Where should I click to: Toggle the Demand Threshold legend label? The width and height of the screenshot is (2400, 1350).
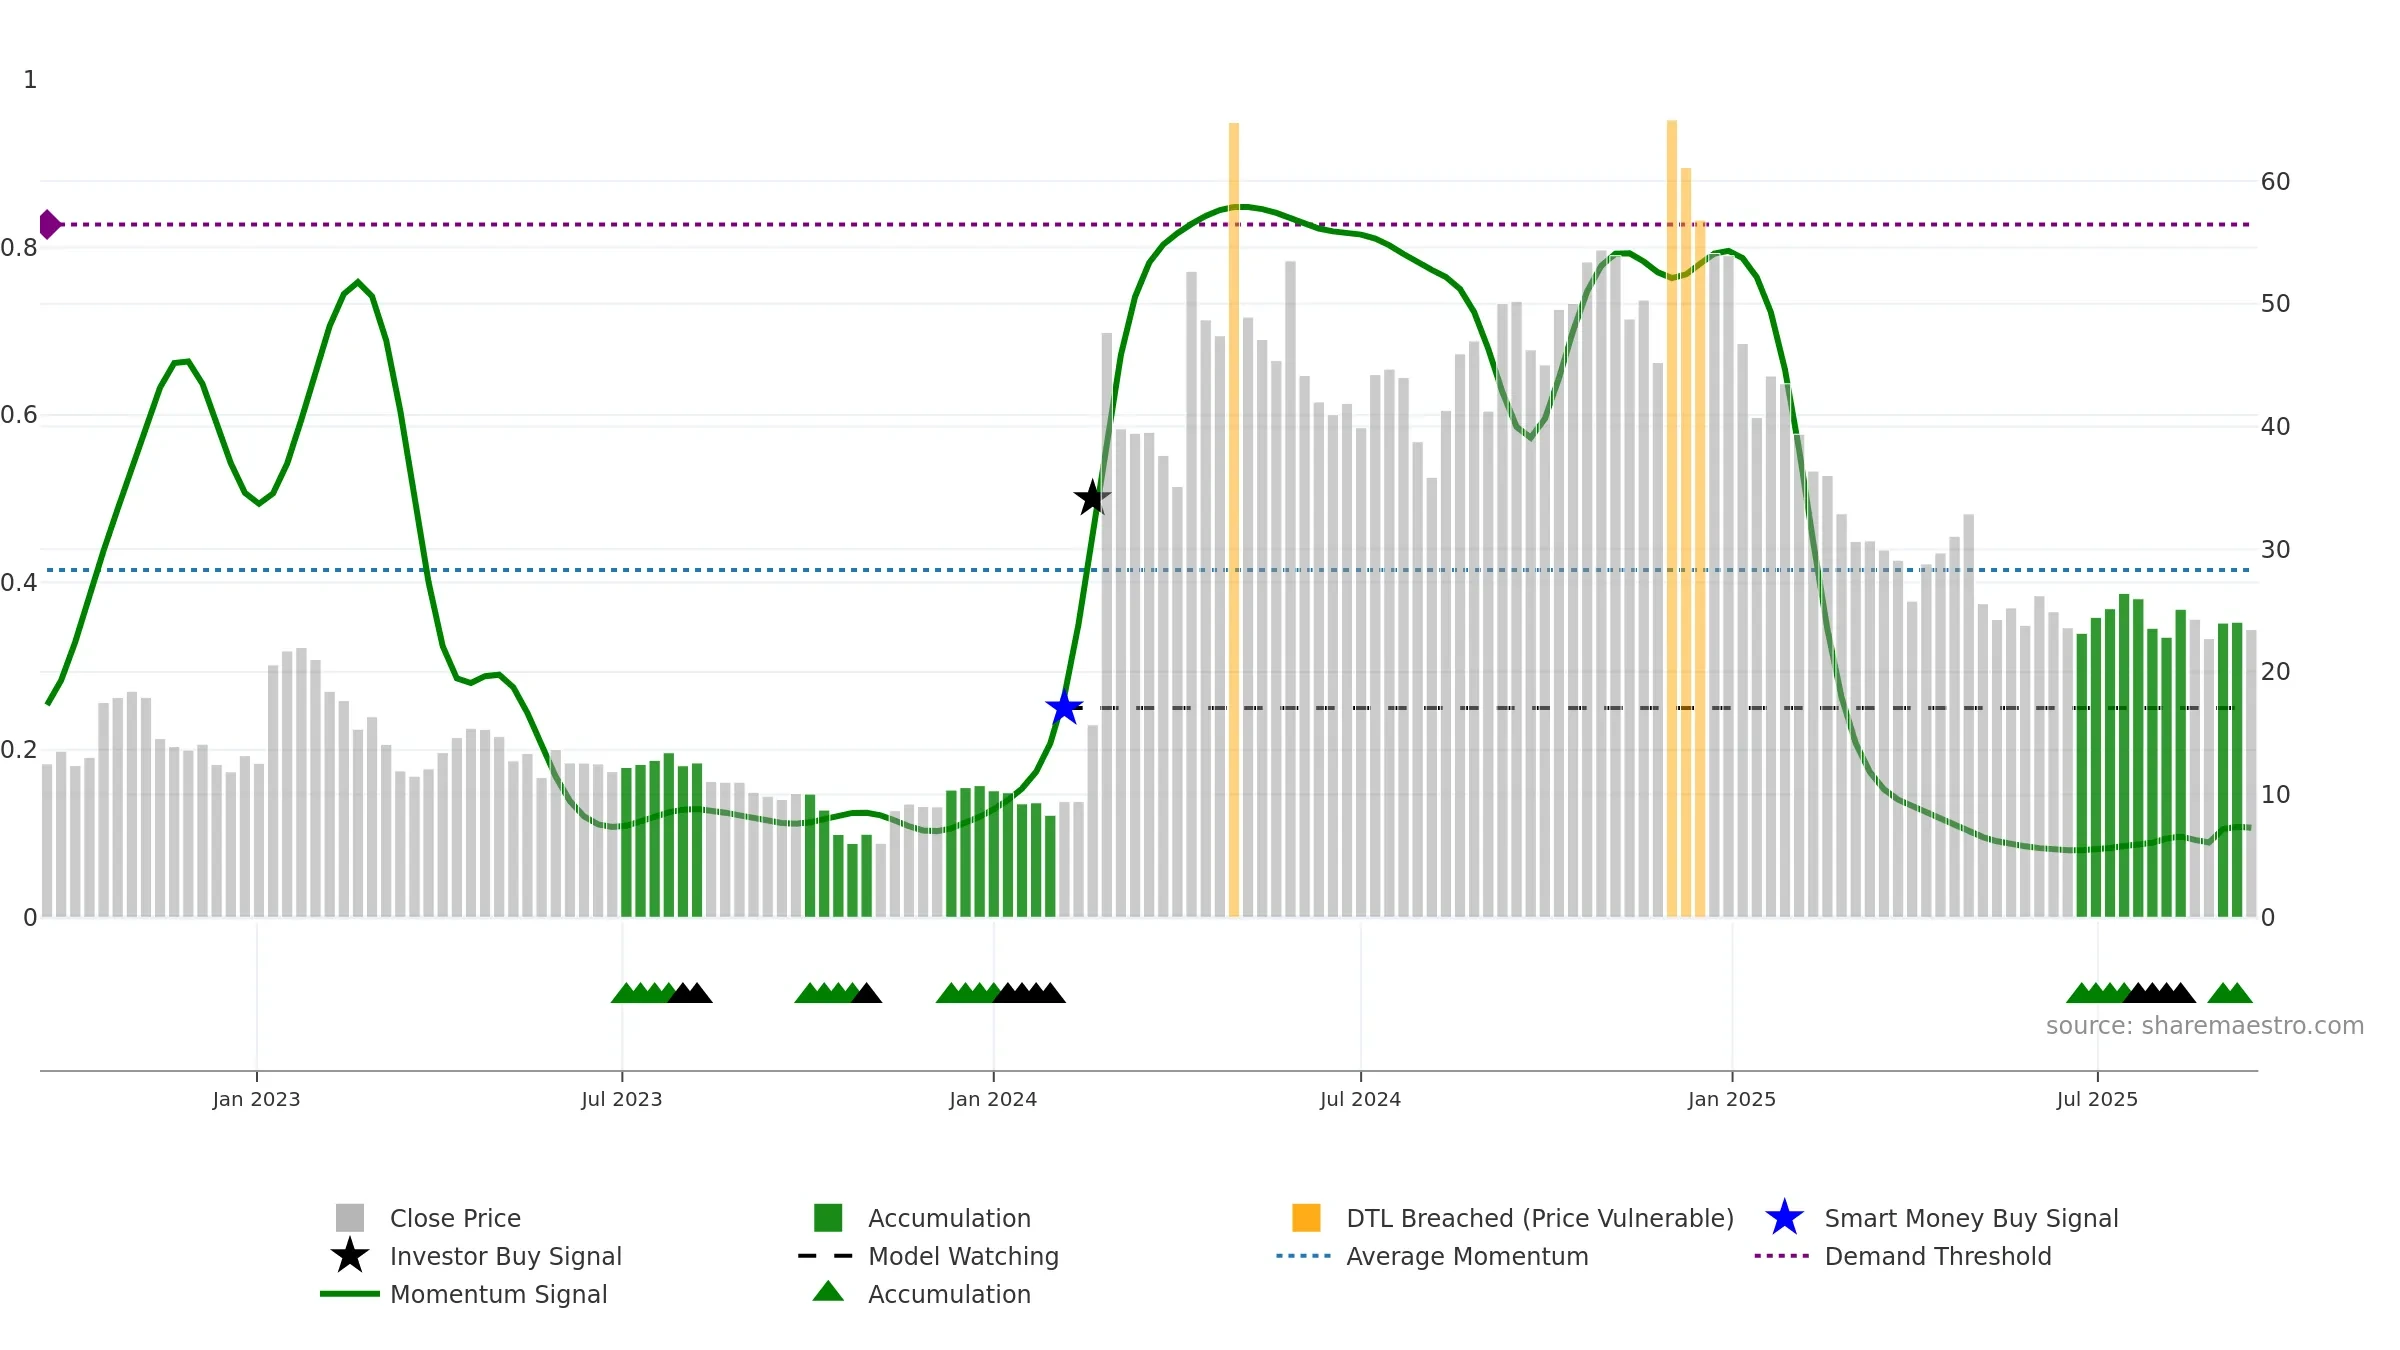pyautogui.click(x=1938, y=1256)
